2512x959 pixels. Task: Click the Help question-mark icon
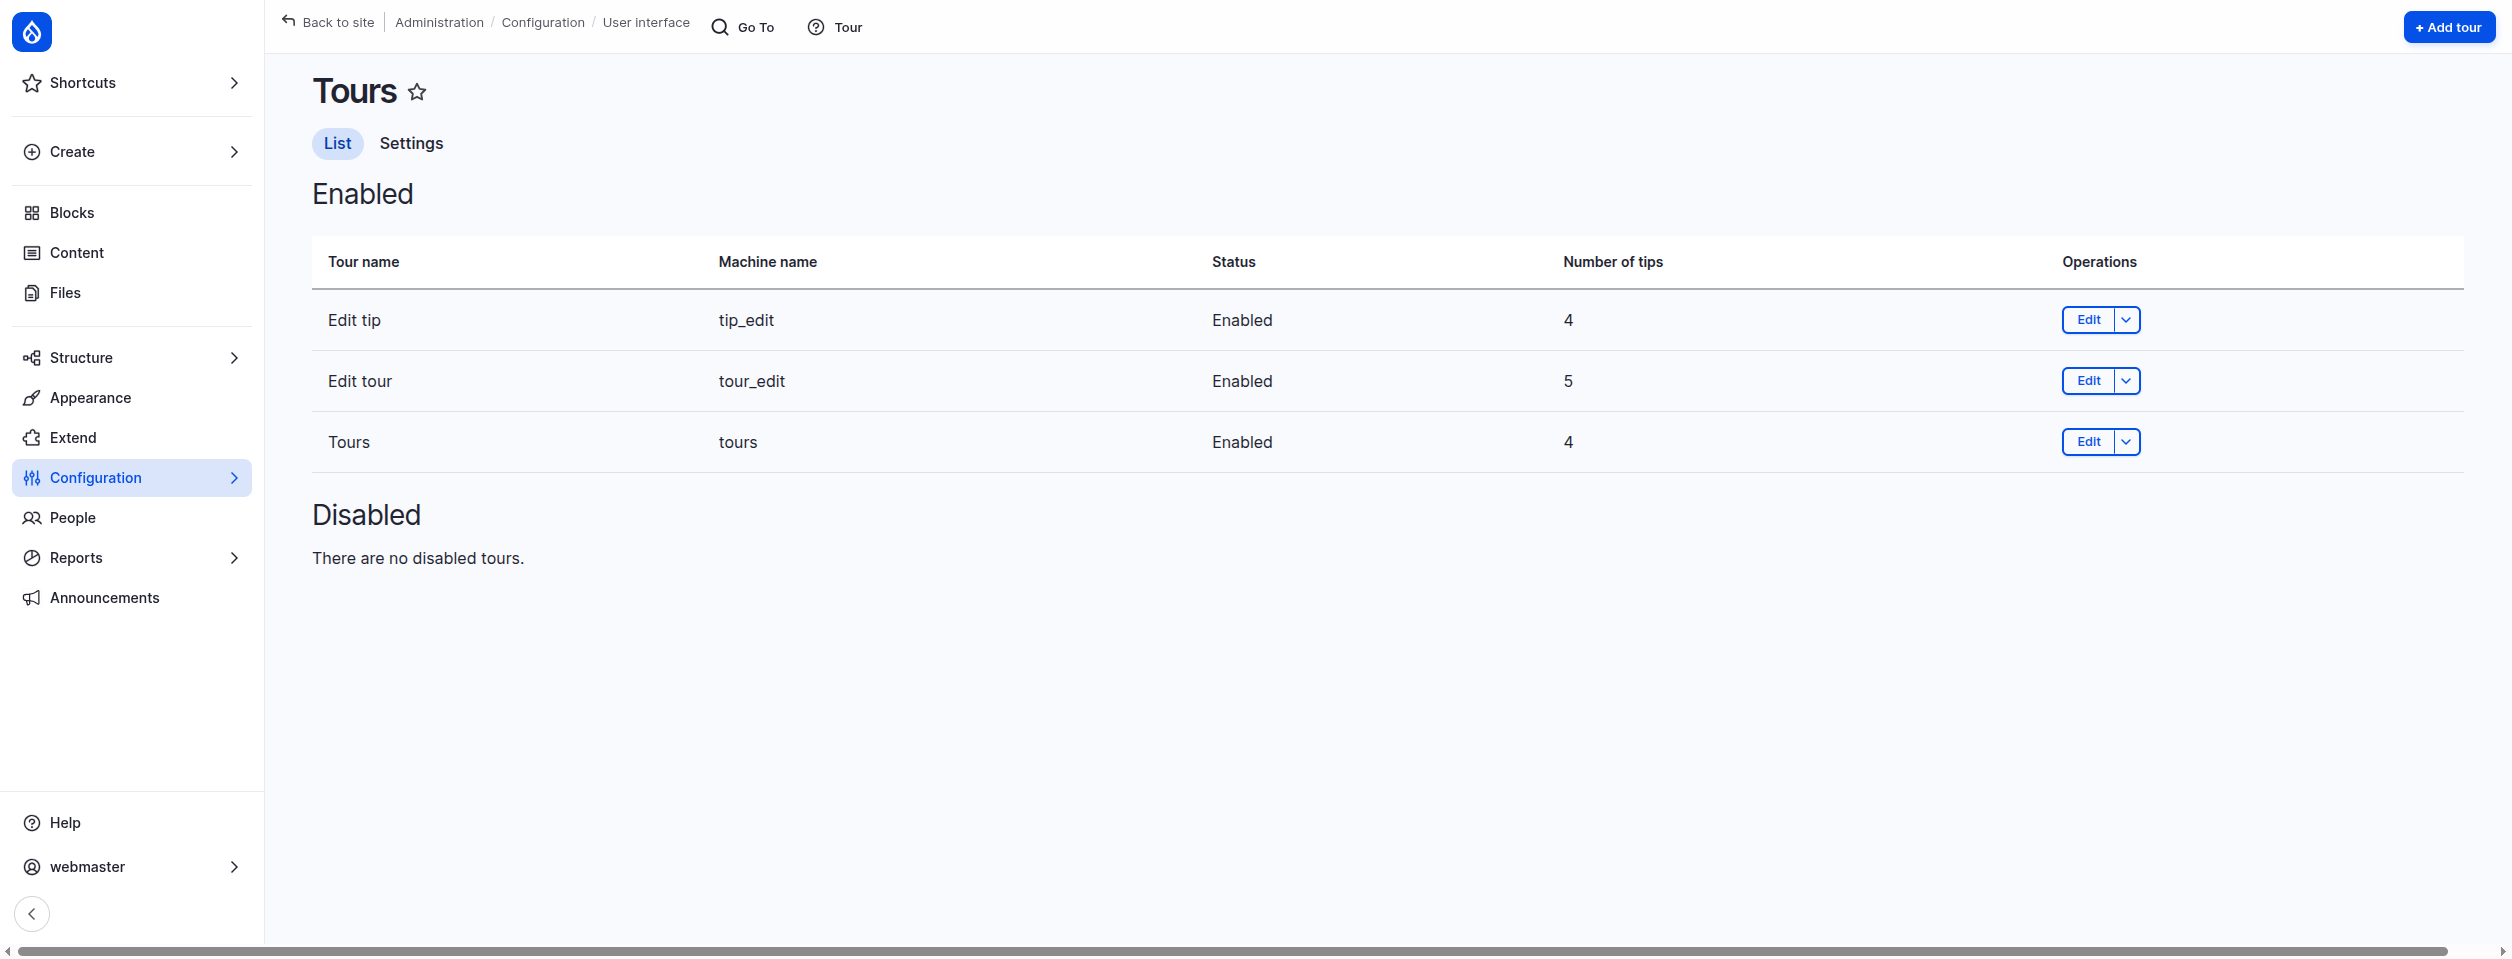[32, 823]
